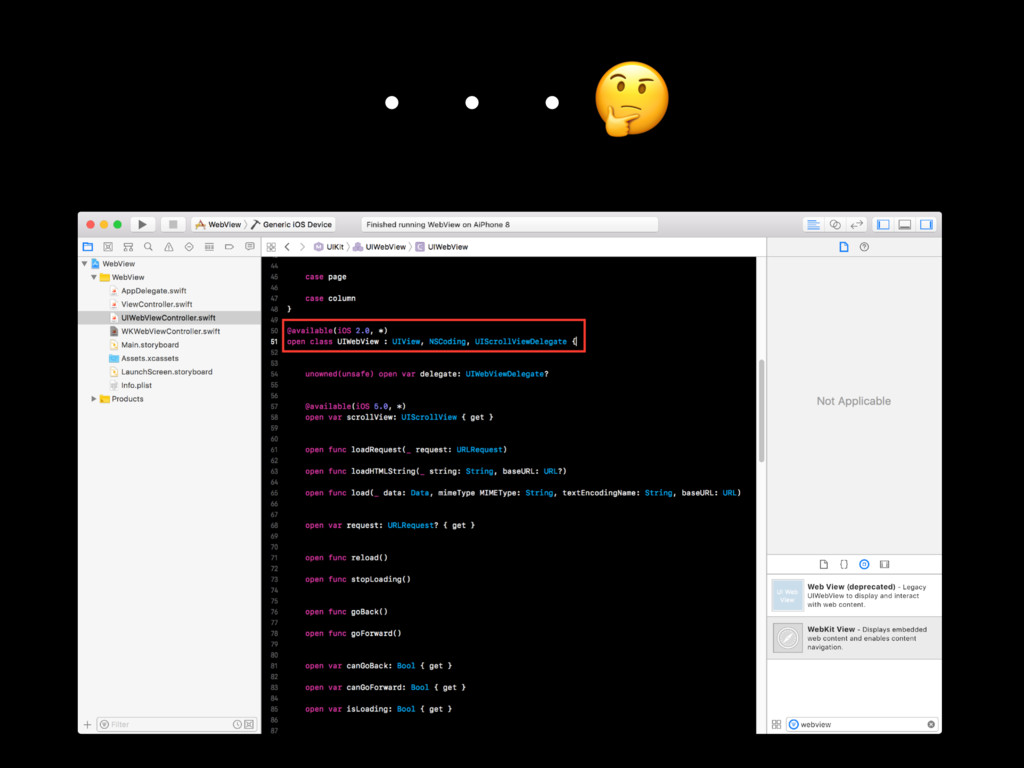This screenshot has width=1024, height=768.
Task: Select WKWebViewController.swift file
Action: pos(170,332)
